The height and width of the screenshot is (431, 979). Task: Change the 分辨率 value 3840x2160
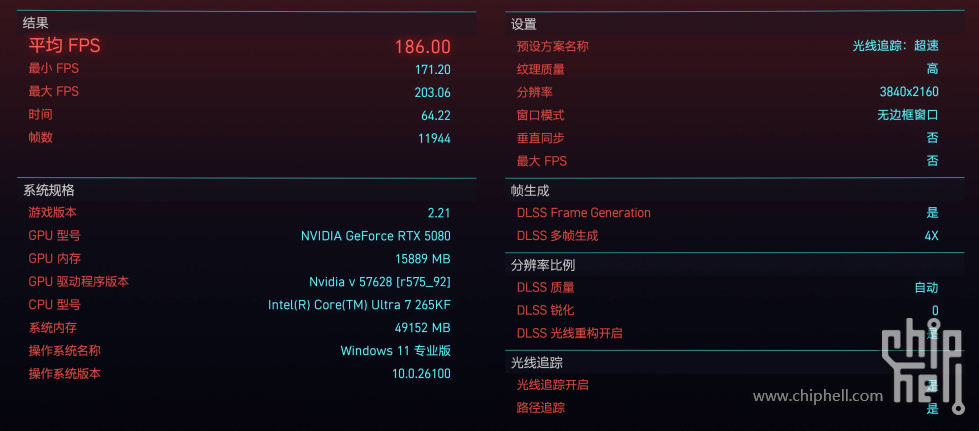909,92
